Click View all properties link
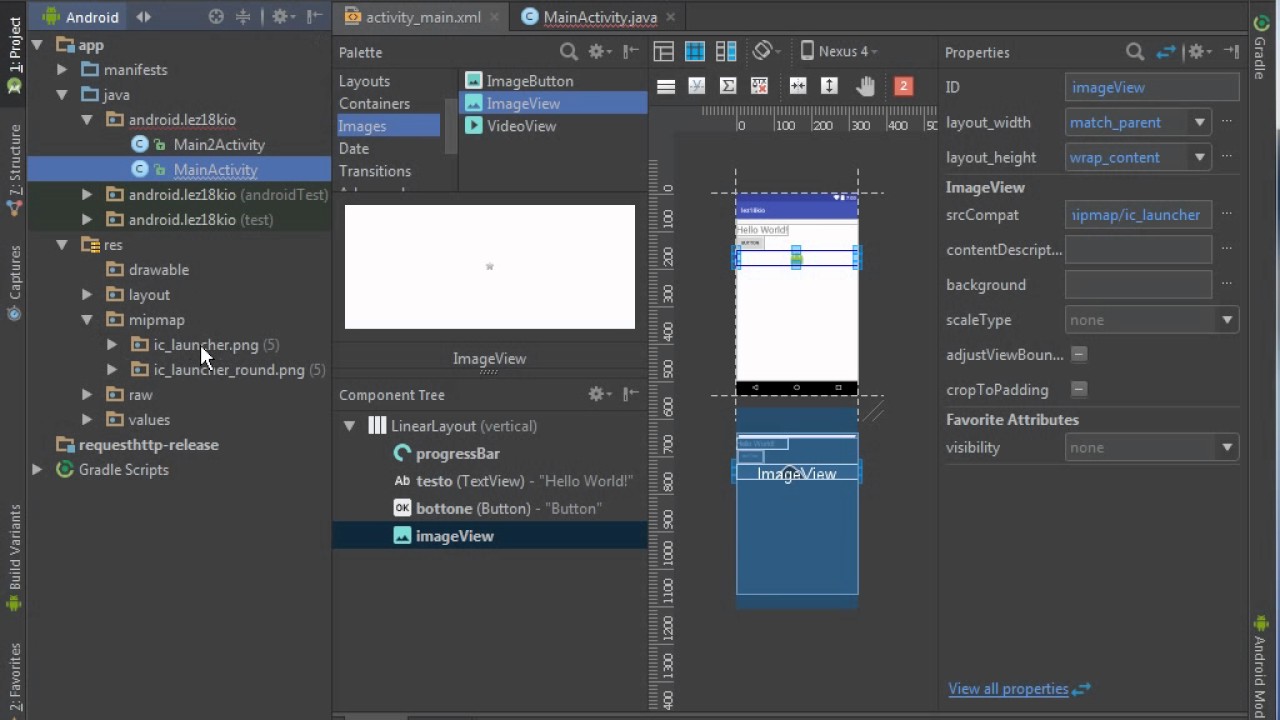Image resolution: width=1280 pixels, height=720 pixels. coord(1008,688)
